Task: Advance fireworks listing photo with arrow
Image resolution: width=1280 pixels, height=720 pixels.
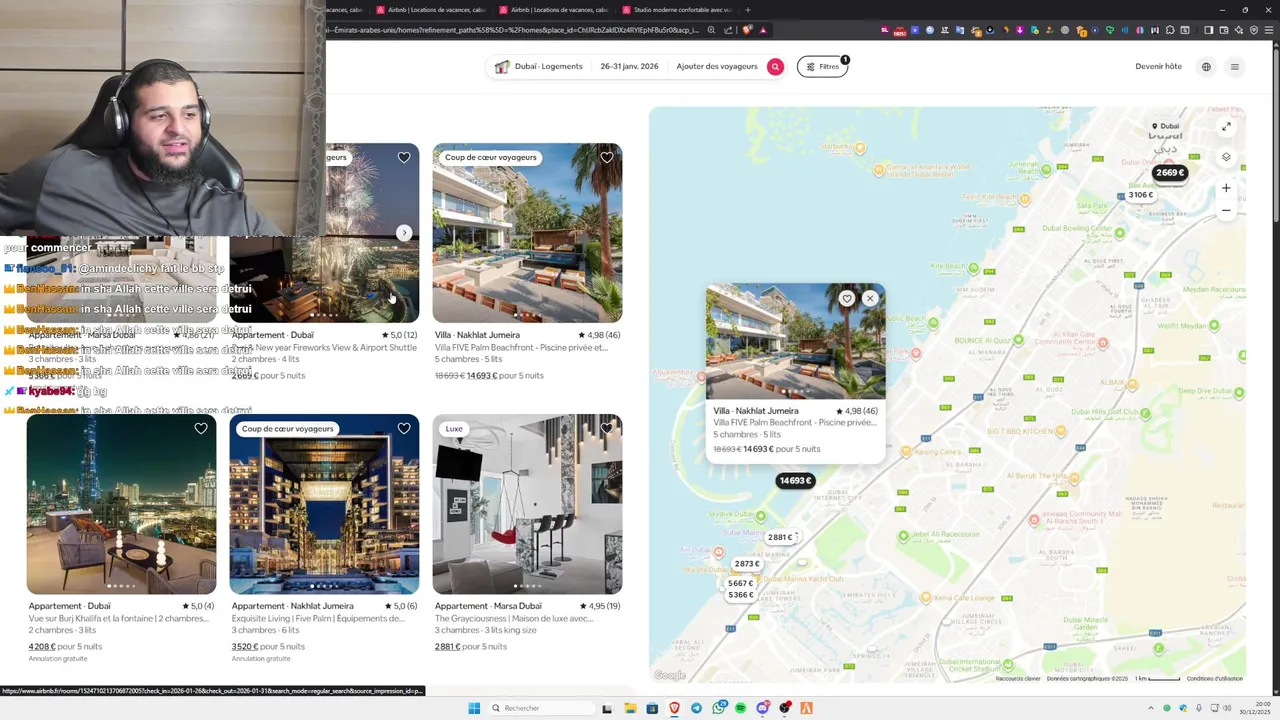Action: (x=404, y=233)
